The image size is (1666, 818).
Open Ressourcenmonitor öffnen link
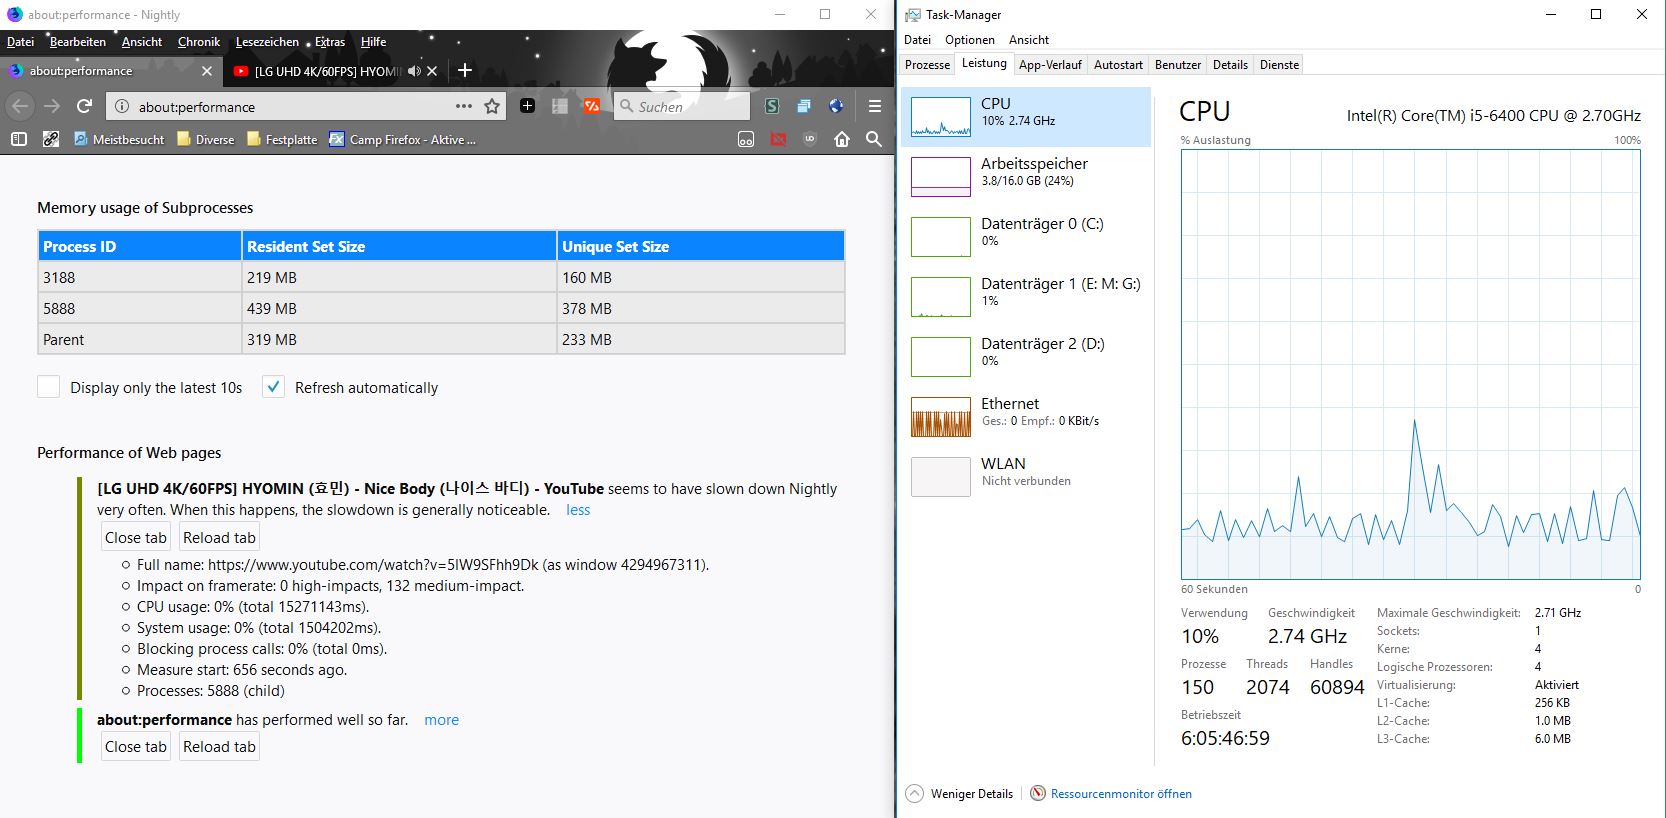tap(1120, 794)
